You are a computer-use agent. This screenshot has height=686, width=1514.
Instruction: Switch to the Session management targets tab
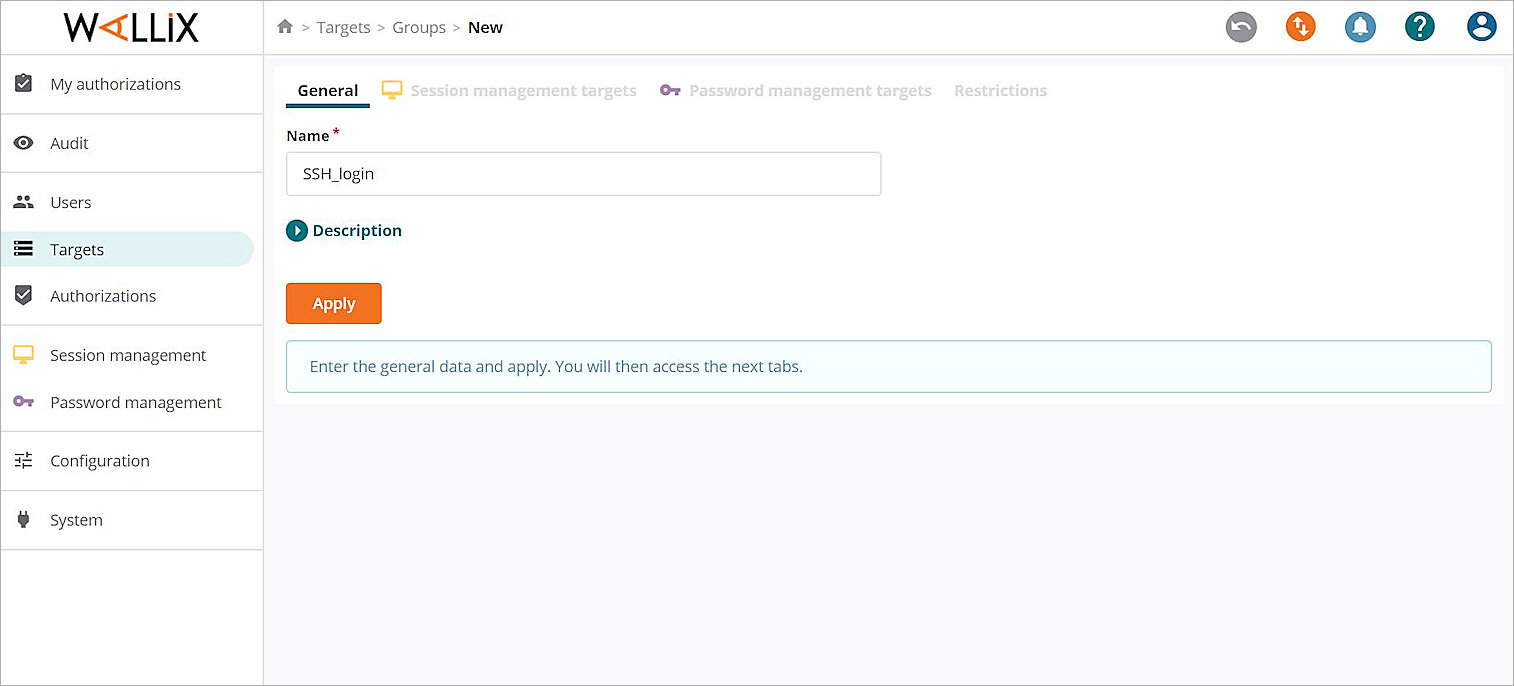(524, 90)
